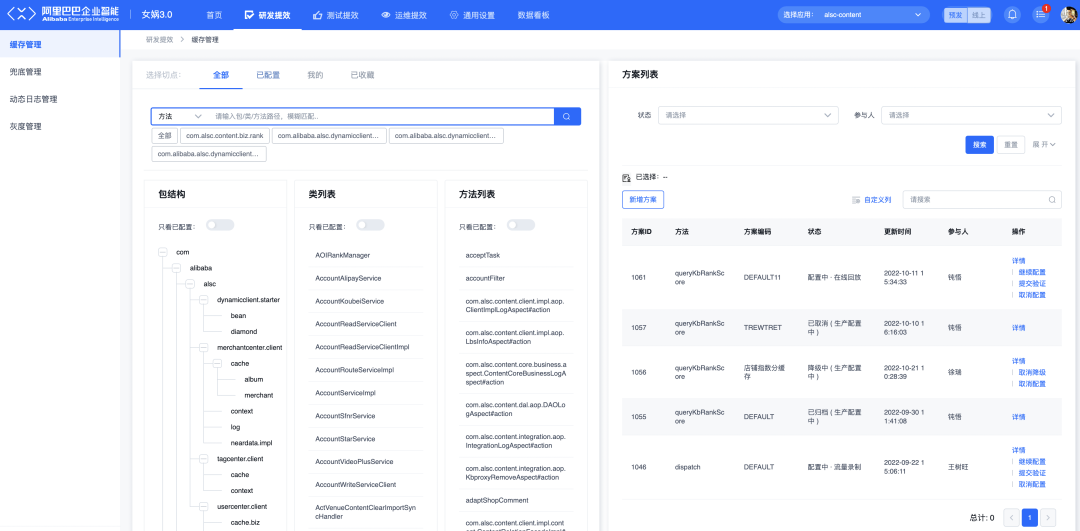Go to the 首页 top menu
This screenshot has width=1080, height=531.
pos(214,14)
